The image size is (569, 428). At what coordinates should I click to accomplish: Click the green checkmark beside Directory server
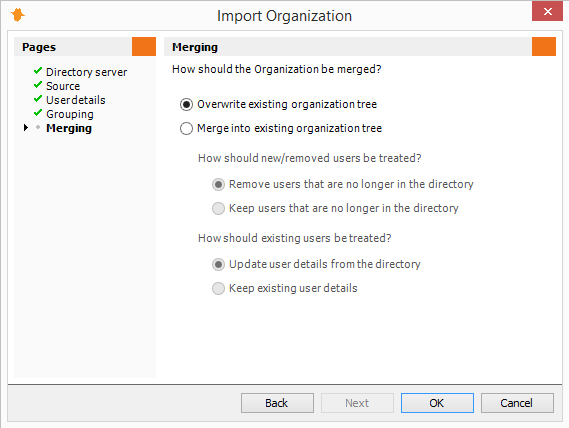tap(38, 71)
